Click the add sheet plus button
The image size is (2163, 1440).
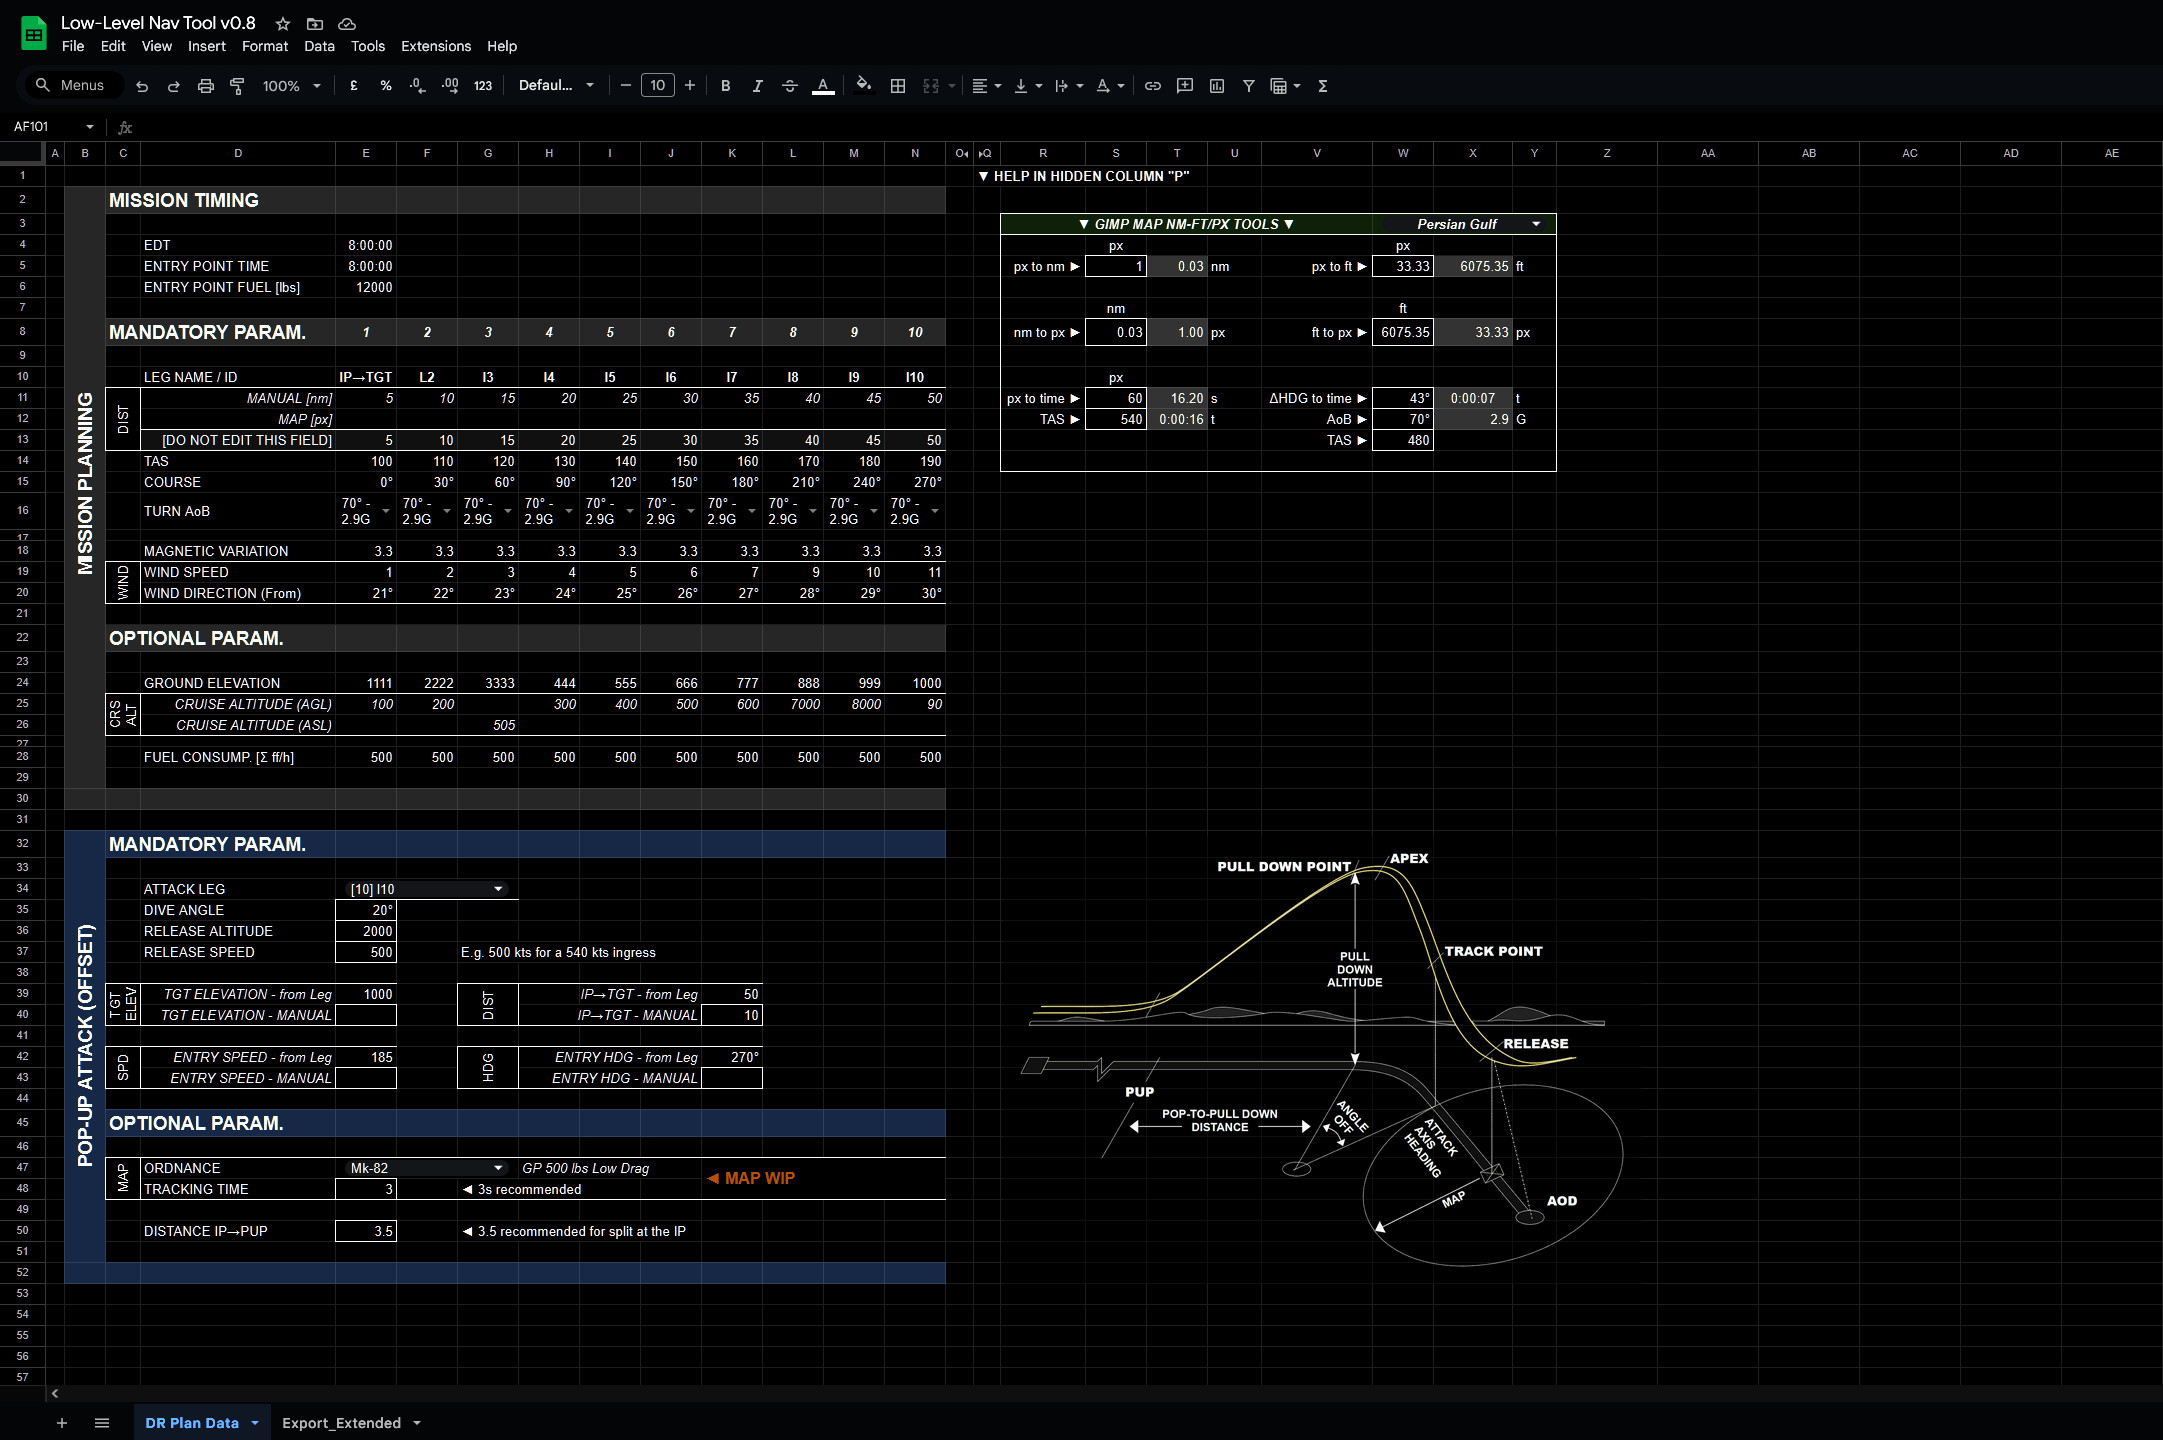point(62,1423)
